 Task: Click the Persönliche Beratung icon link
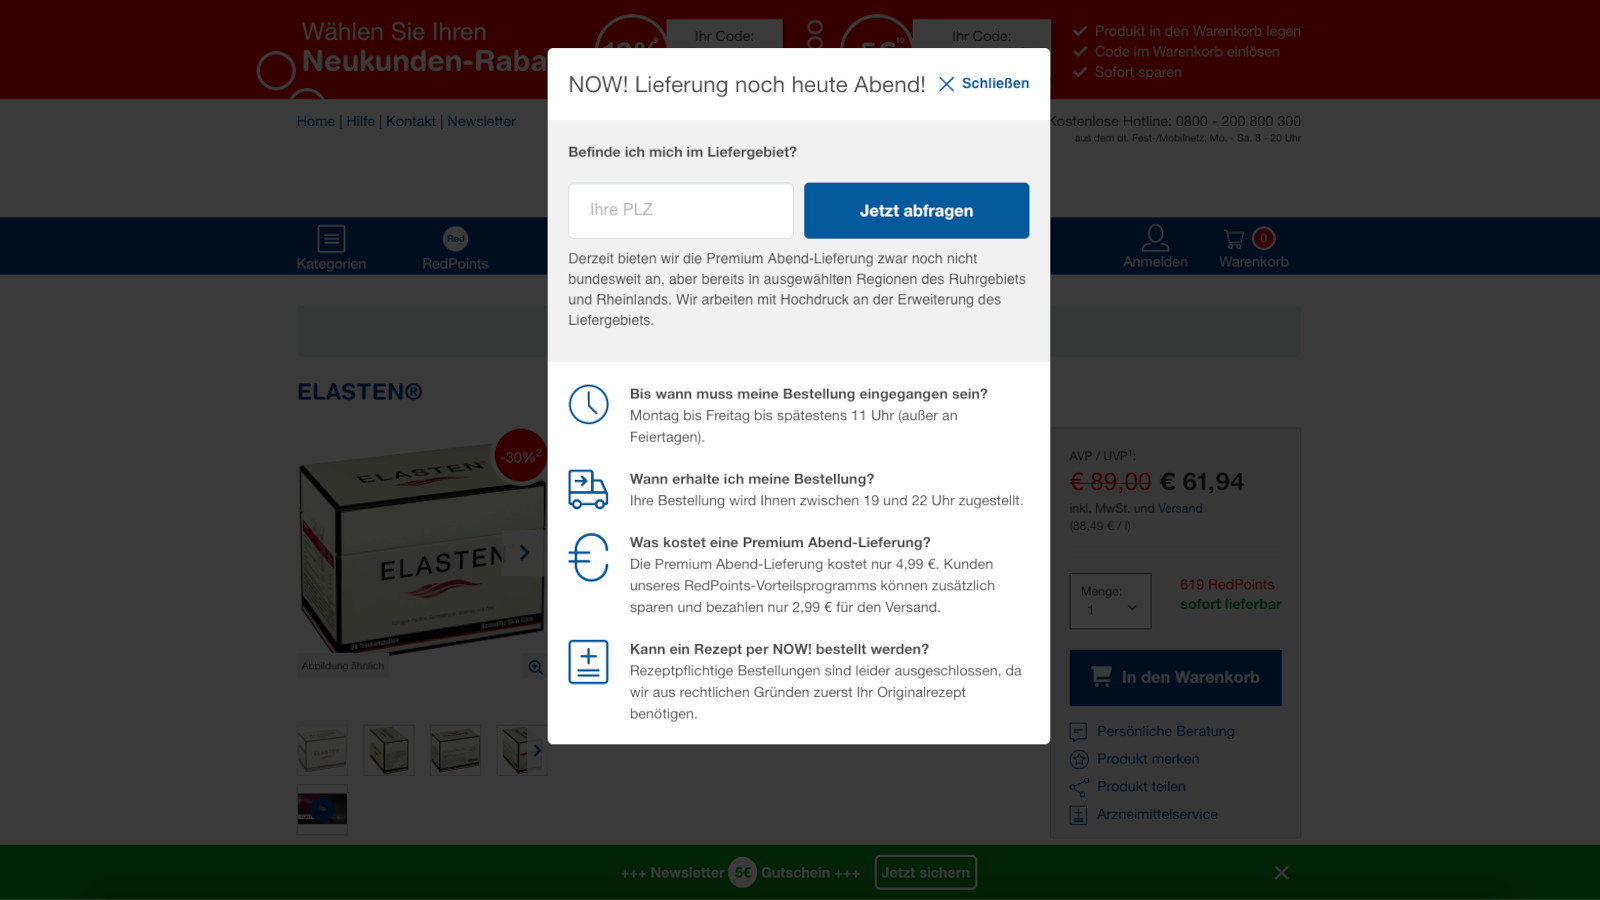coord(1078,732)
